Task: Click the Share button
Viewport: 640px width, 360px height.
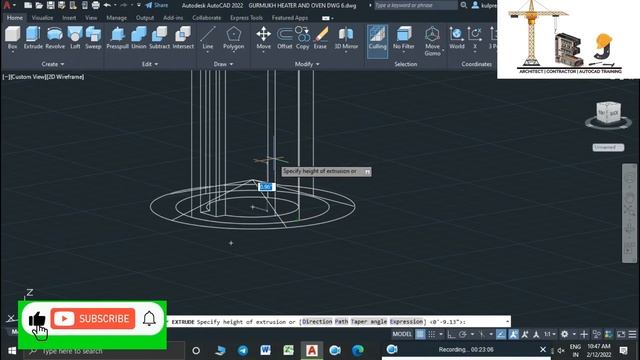Action: (x=157, y=5)
